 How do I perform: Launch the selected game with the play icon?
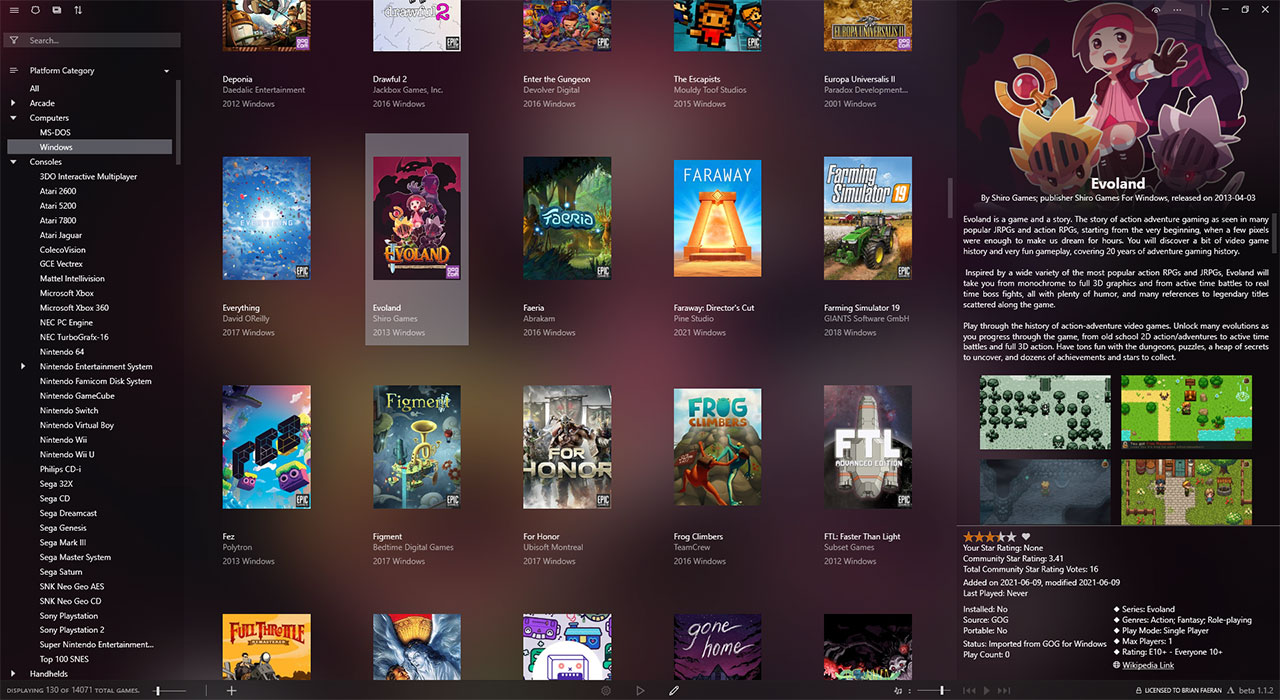(640, 690)
